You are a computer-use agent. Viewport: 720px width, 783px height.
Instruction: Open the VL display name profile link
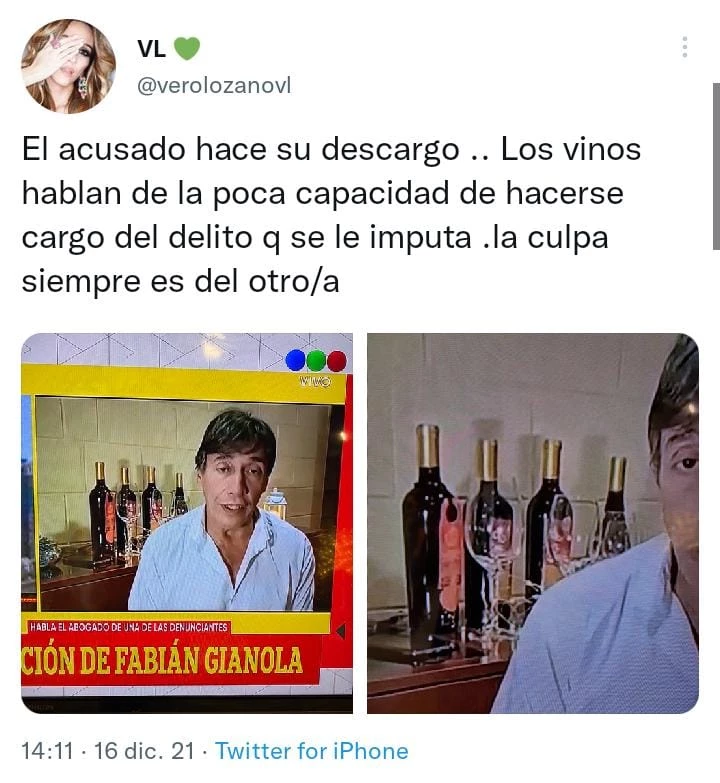151,48
